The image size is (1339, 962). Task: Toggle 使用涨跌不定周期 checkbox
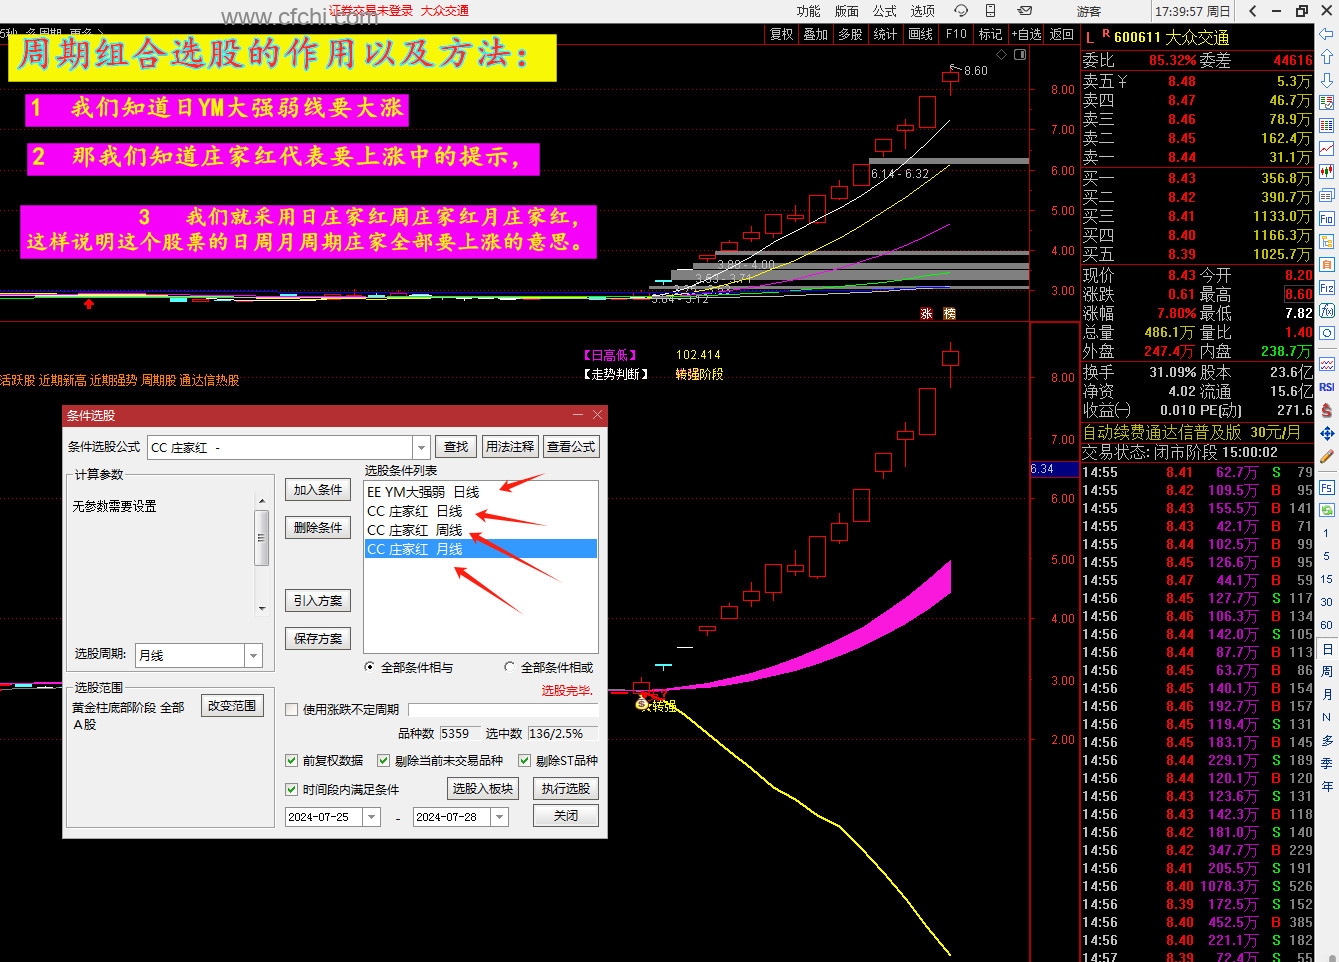pos(292,709)
